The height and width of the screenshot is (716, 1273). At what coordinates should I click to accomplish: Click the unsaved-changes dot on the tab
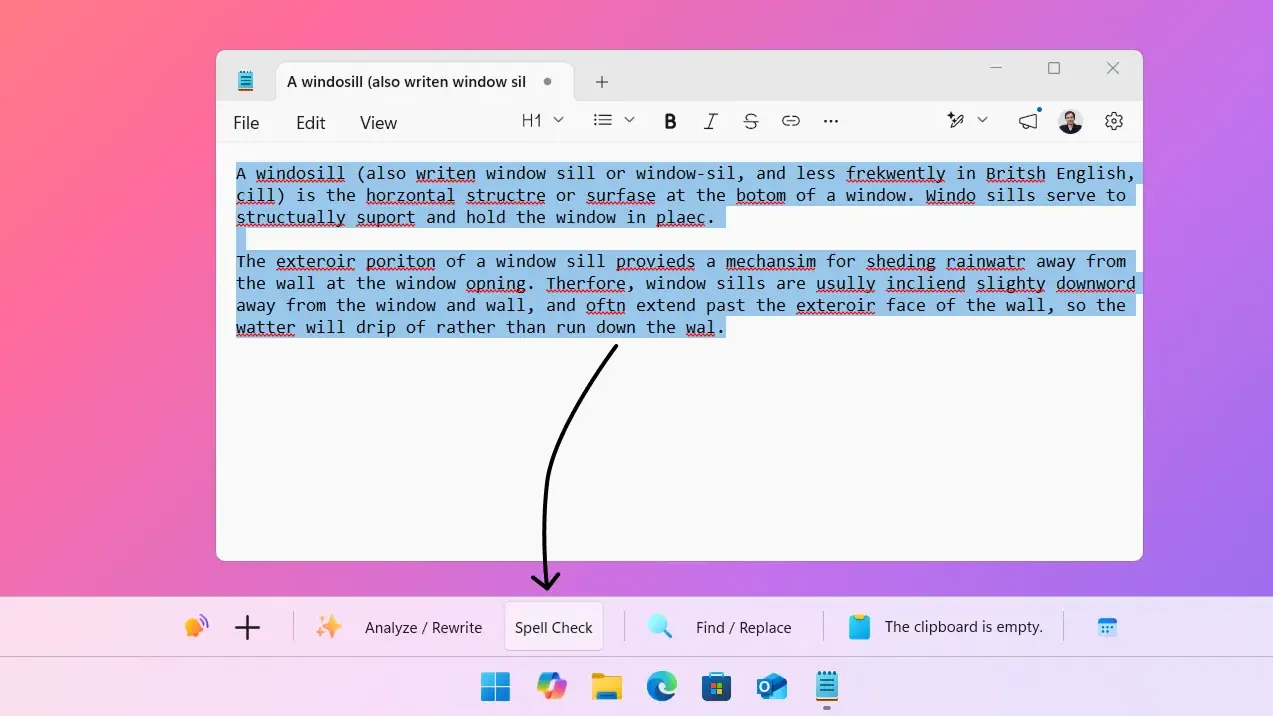(x=547, y=82)
